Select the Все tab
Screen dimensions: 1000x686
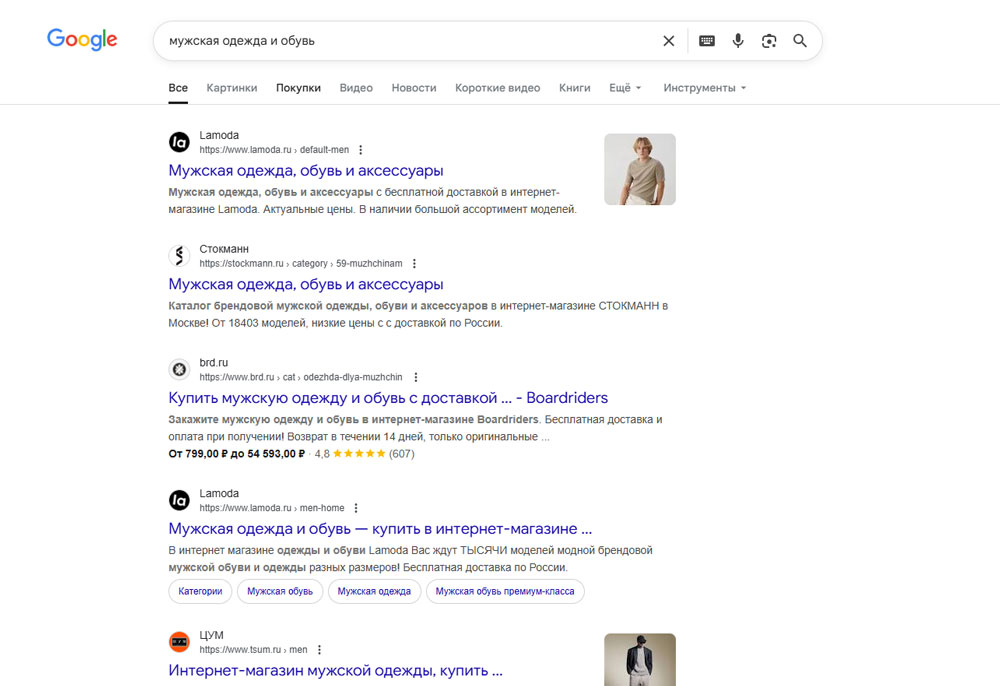point(178,88)
